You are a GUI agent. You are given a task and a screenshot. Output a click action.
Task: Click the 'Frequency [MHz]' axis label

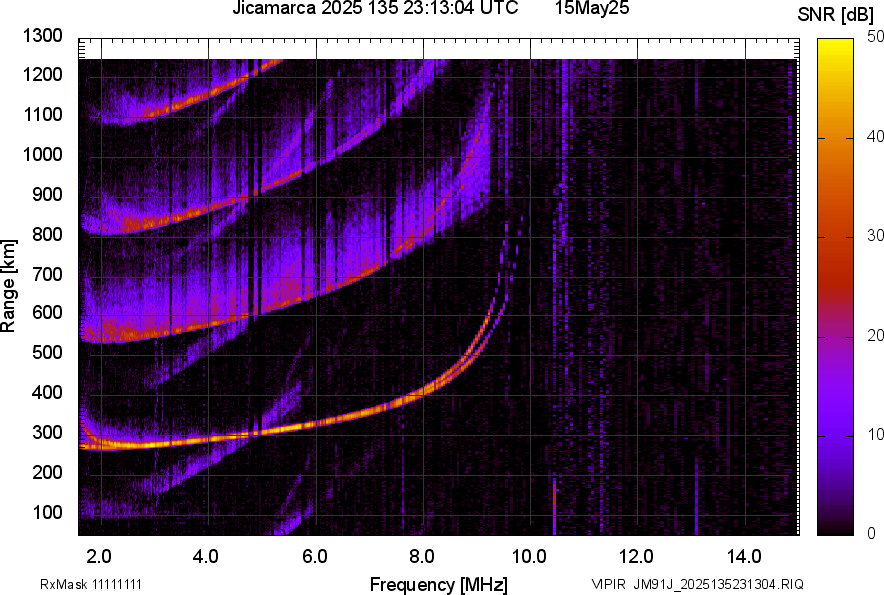(439, 584)
